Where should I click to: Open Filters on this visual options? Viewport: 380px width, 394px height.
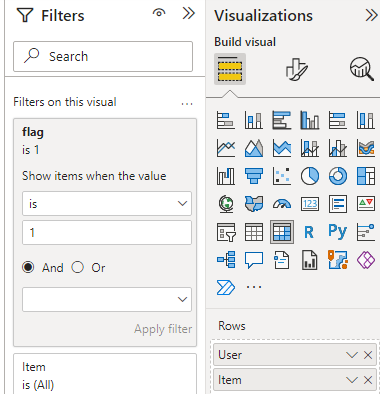coord(187,104)
